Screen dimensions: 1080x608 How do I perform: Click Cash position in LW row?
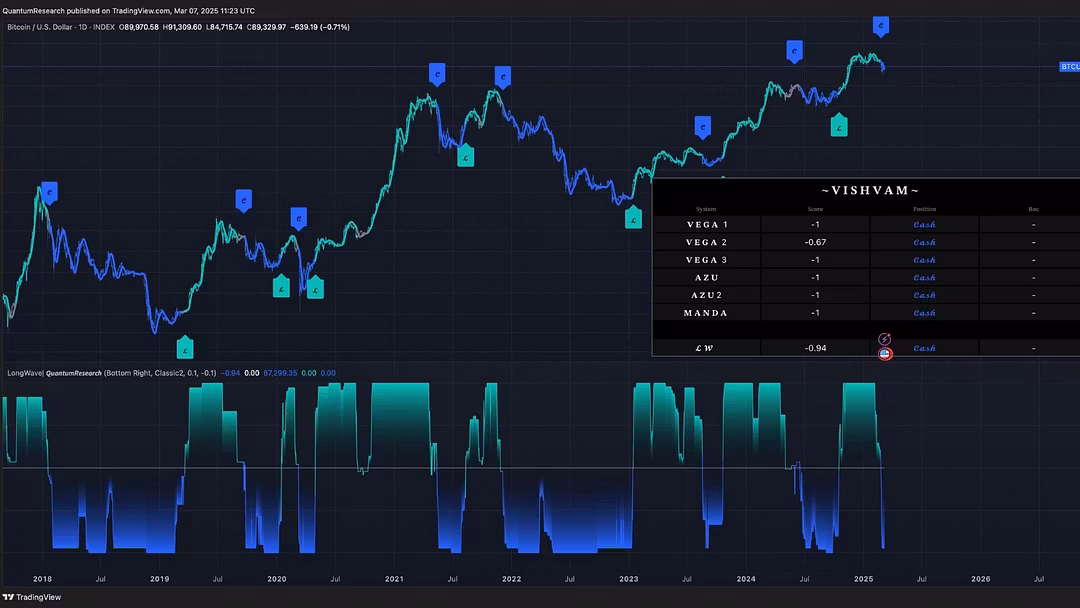click(x=924, y=348)
